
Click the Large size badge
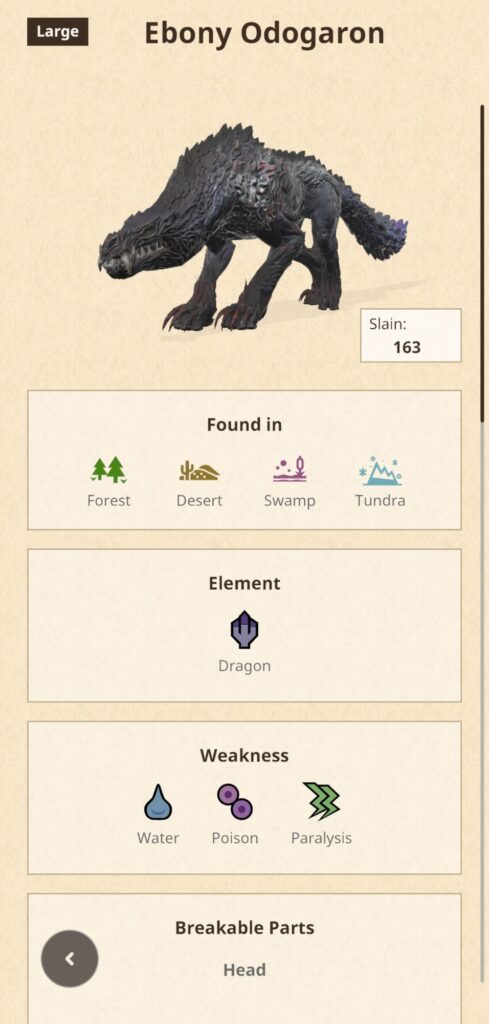pyautogui.click(x=57, y=31)
